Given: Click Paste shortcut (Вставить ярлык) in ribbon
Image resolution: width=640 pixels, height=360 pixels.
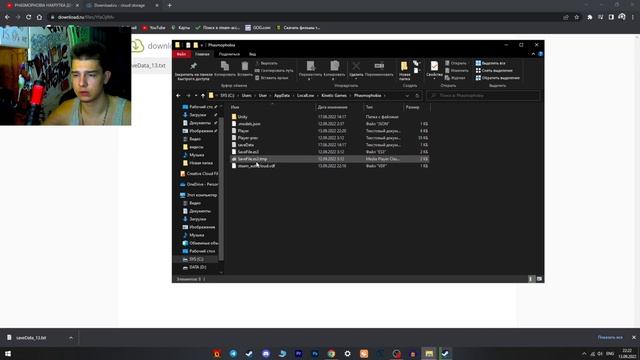Looking at the screenshot, I should [x=272, y=78].
